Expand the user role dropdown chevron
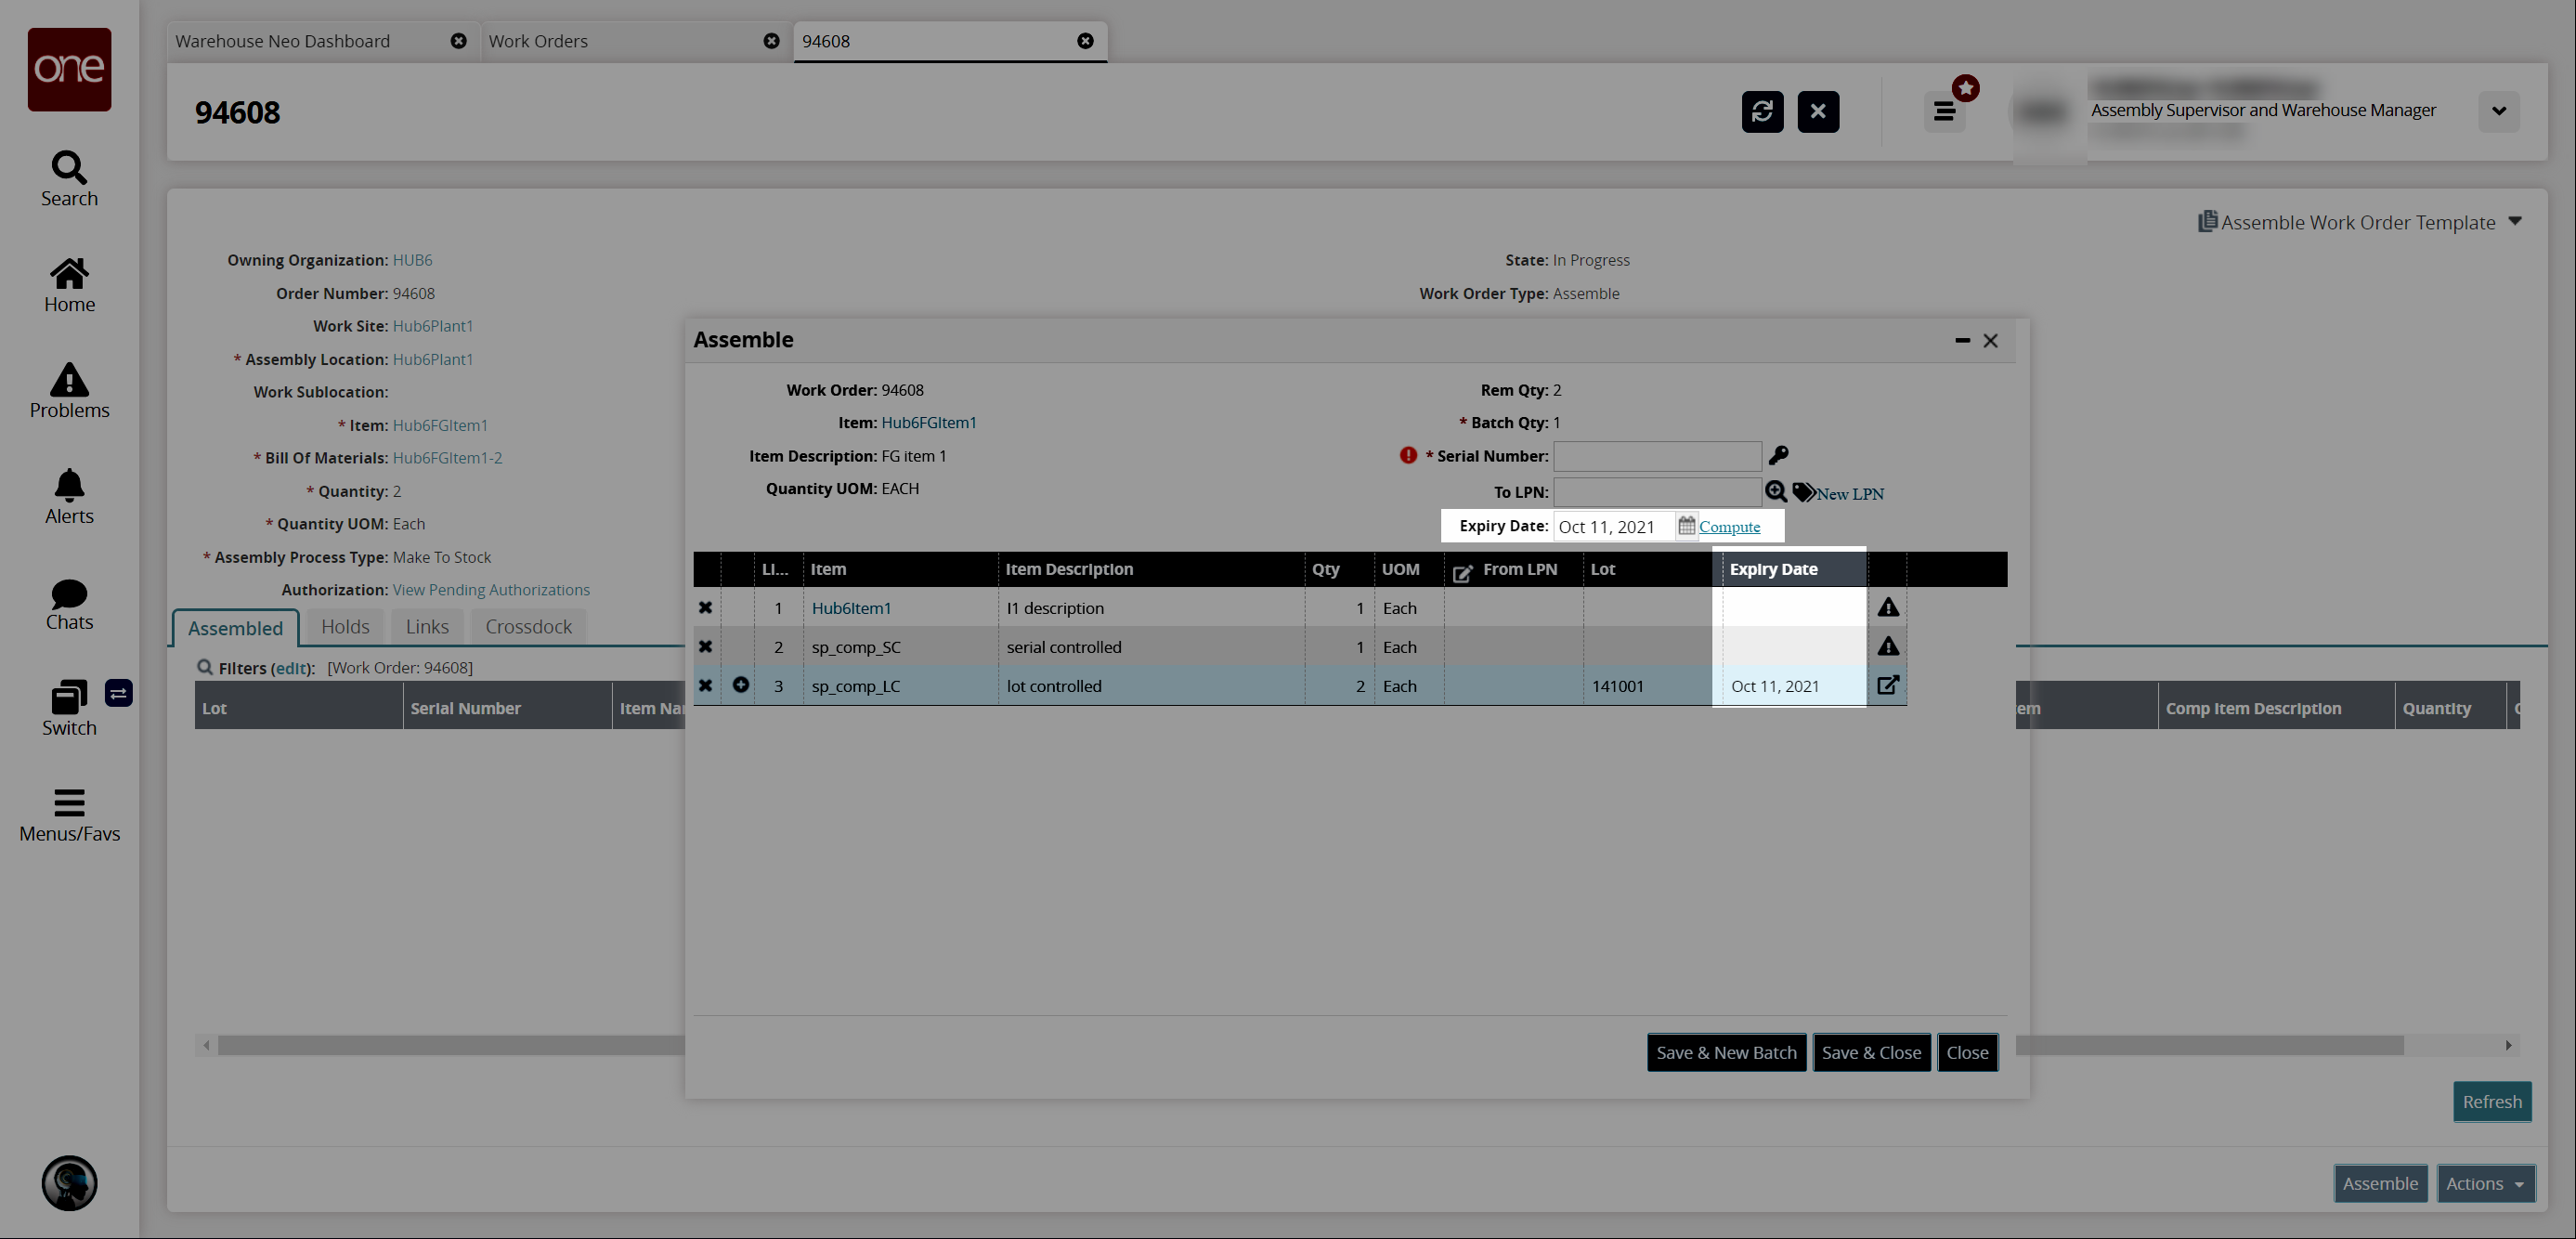This screenshot has width=2576, height=1239. (x=2498, y=111)
